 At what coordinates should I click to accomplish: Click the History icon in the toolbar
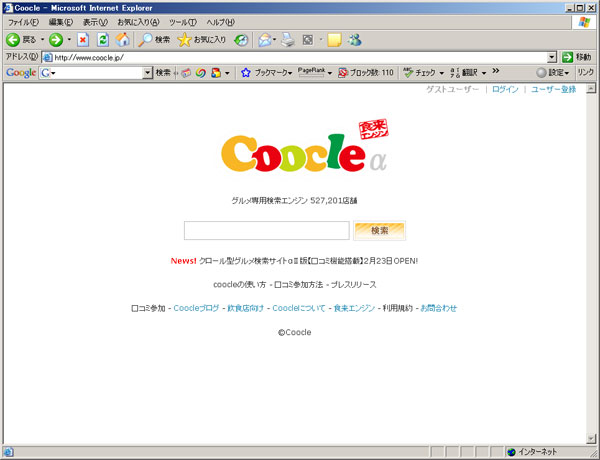(x=241, y=40)
